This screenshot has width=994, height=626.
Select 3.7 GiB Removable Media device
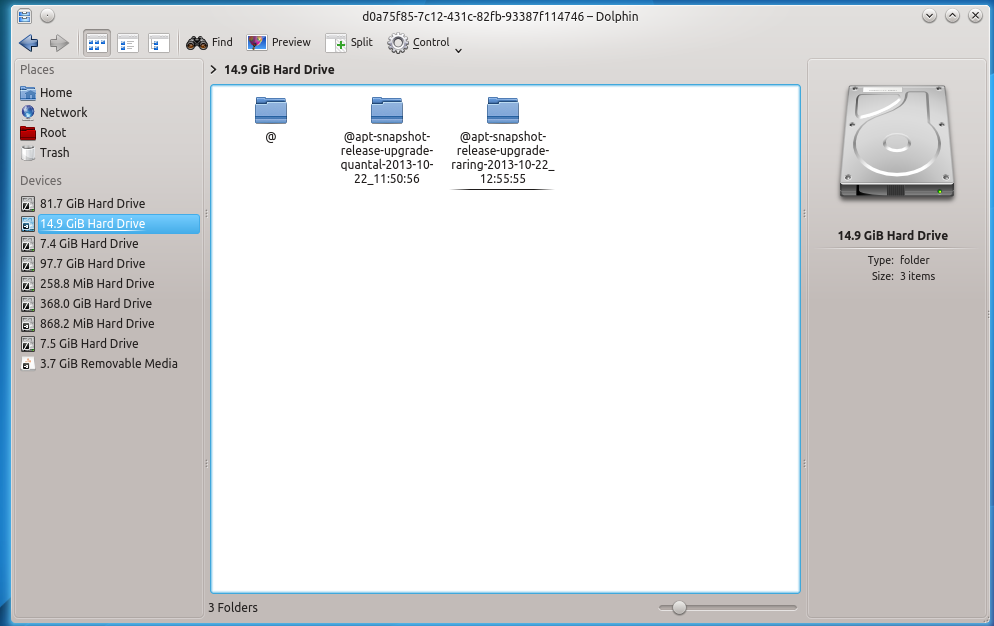[109, 363]
